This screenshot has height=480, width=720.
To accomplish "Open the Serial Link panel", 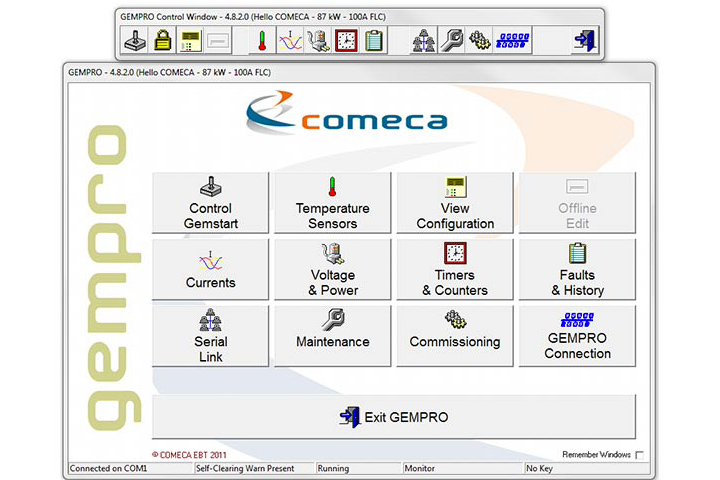I will click(210, 336).
